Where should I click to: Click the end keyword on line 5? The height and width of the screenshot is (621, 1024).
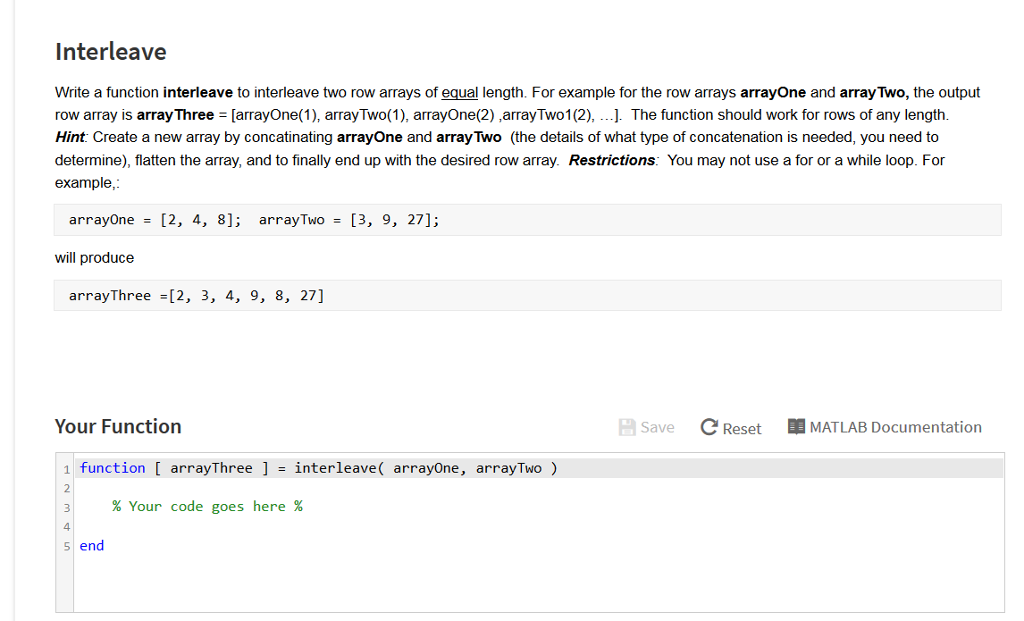tap(91, 545)
